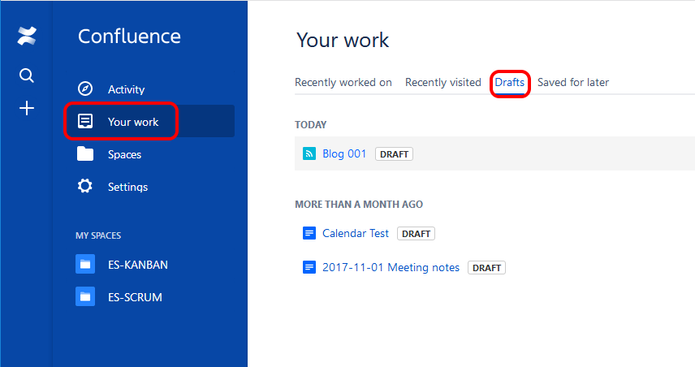
Task: Select the Drafts tab
Action: coord(510,82)
